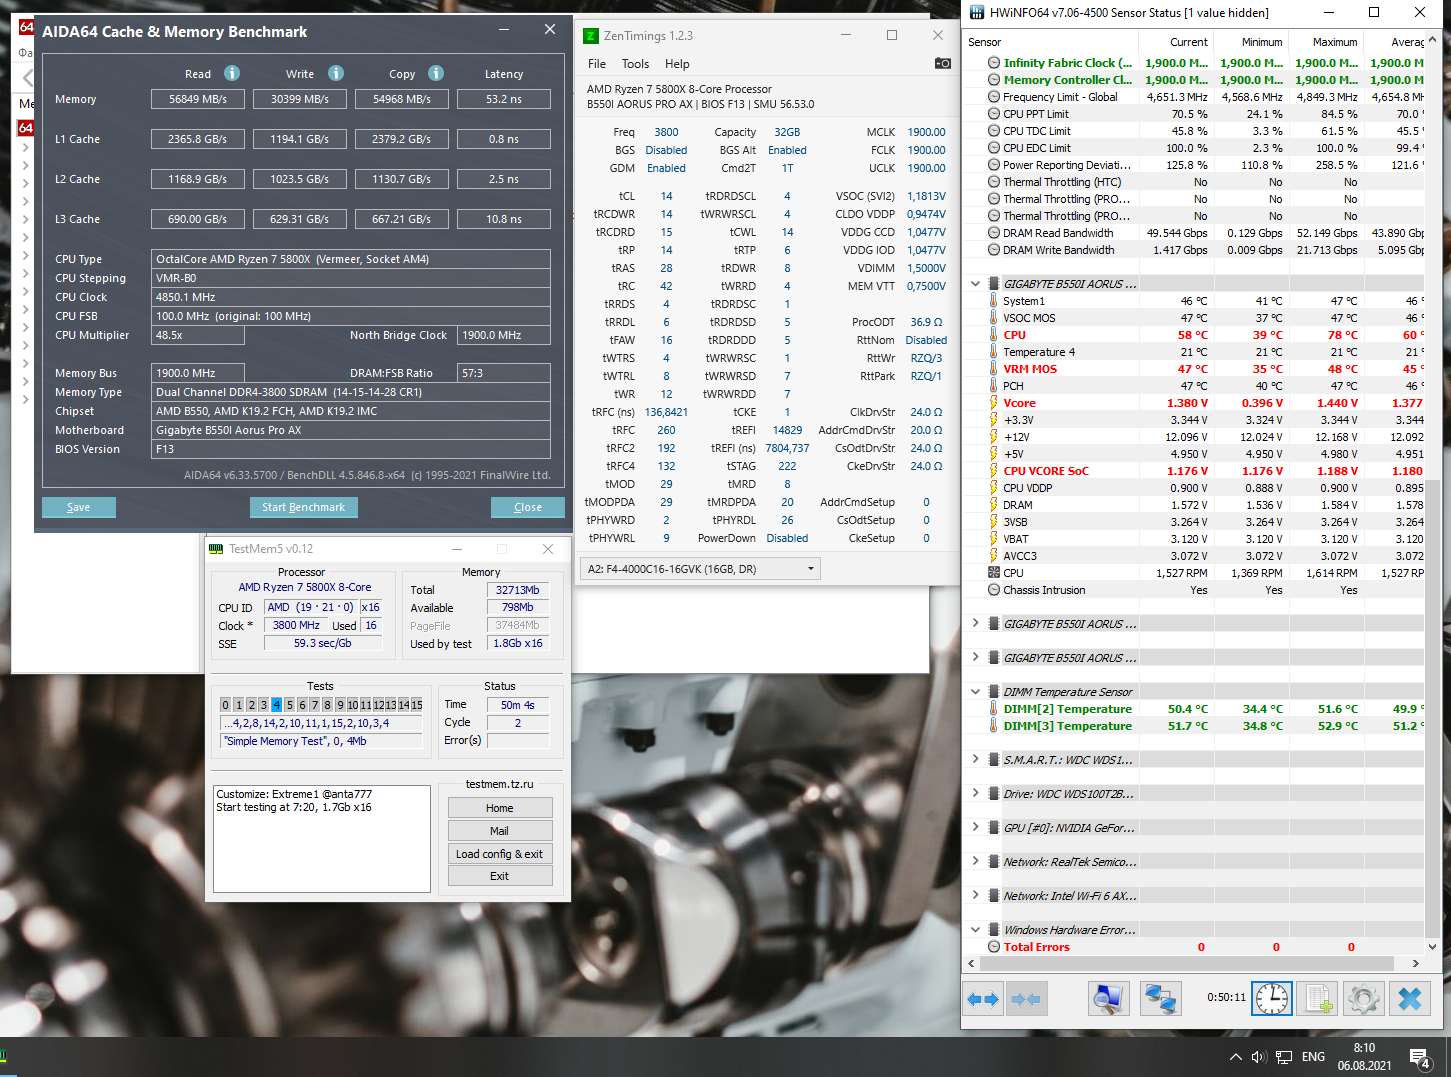The width and height of the screenshot is (1451, 1077).
Task: Click the icon beside Chassis Intrusion row
Action: tap(994, 590)
